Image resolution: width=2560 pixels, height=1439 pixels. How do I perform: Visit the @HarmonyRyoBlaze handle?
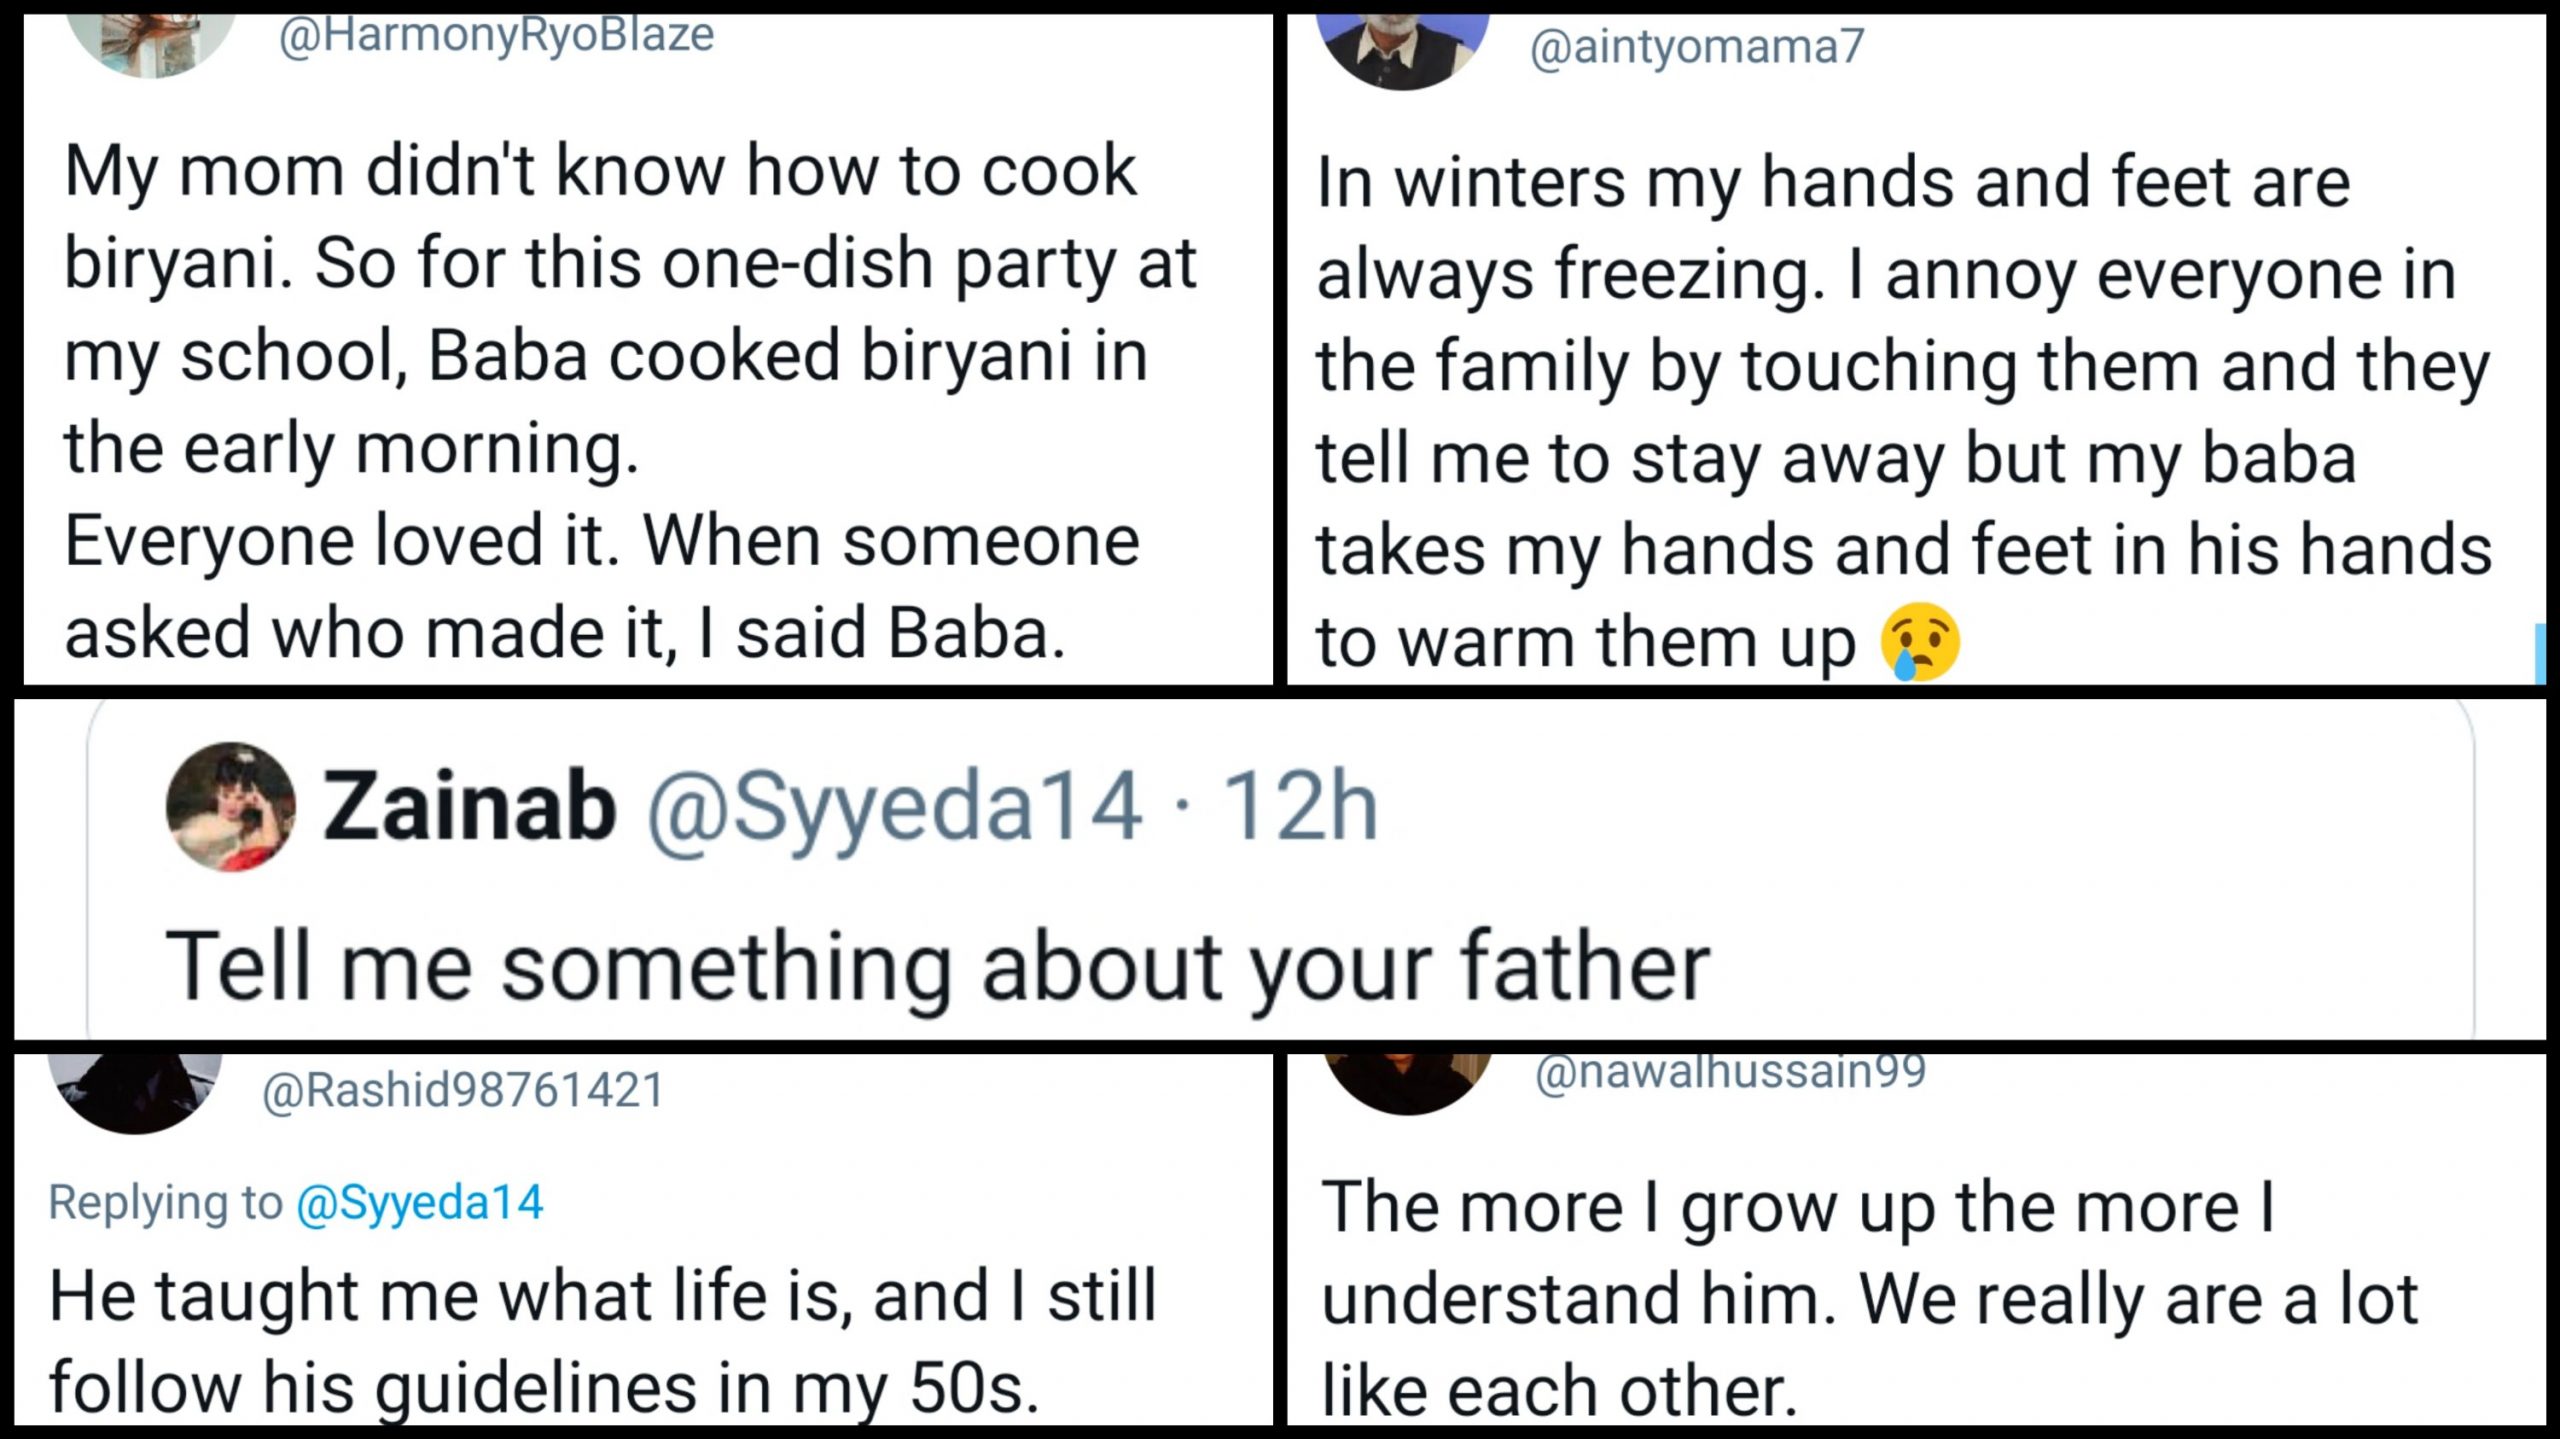pyautogui.click(x=497, y=35)
